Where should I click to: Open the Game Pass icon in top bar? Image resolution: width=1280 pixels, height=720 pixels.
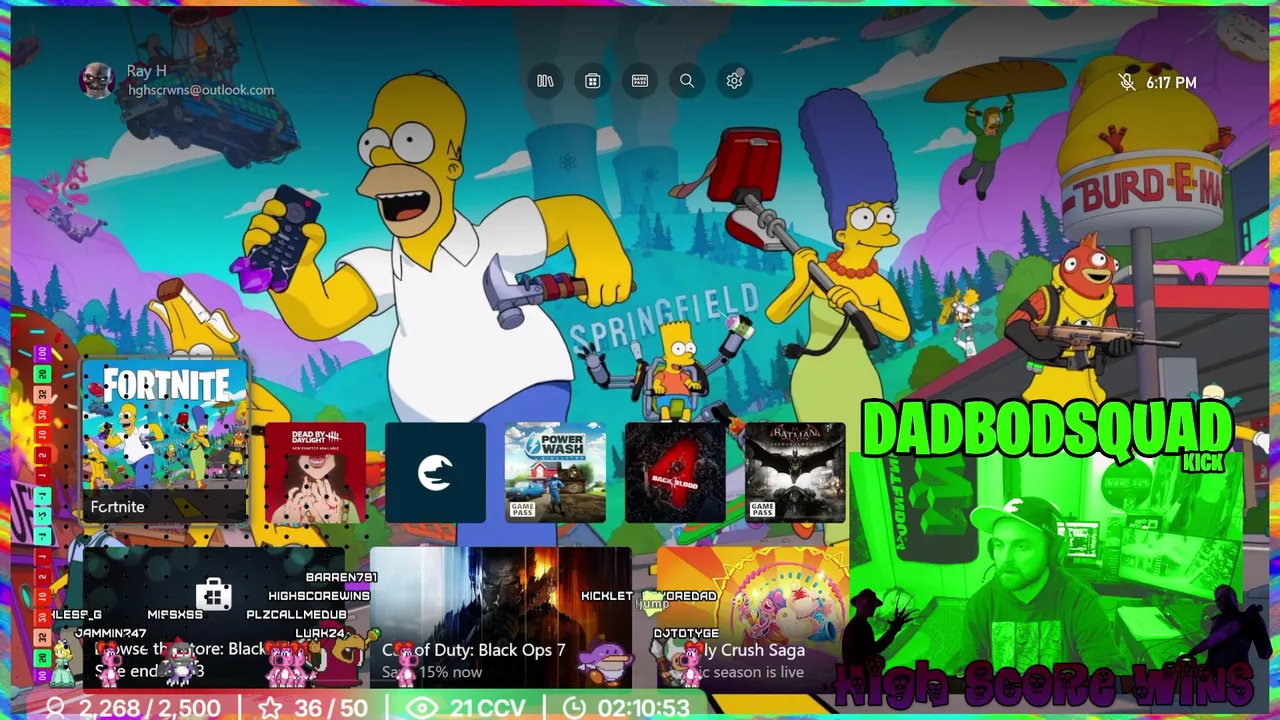tap(640, 81)
